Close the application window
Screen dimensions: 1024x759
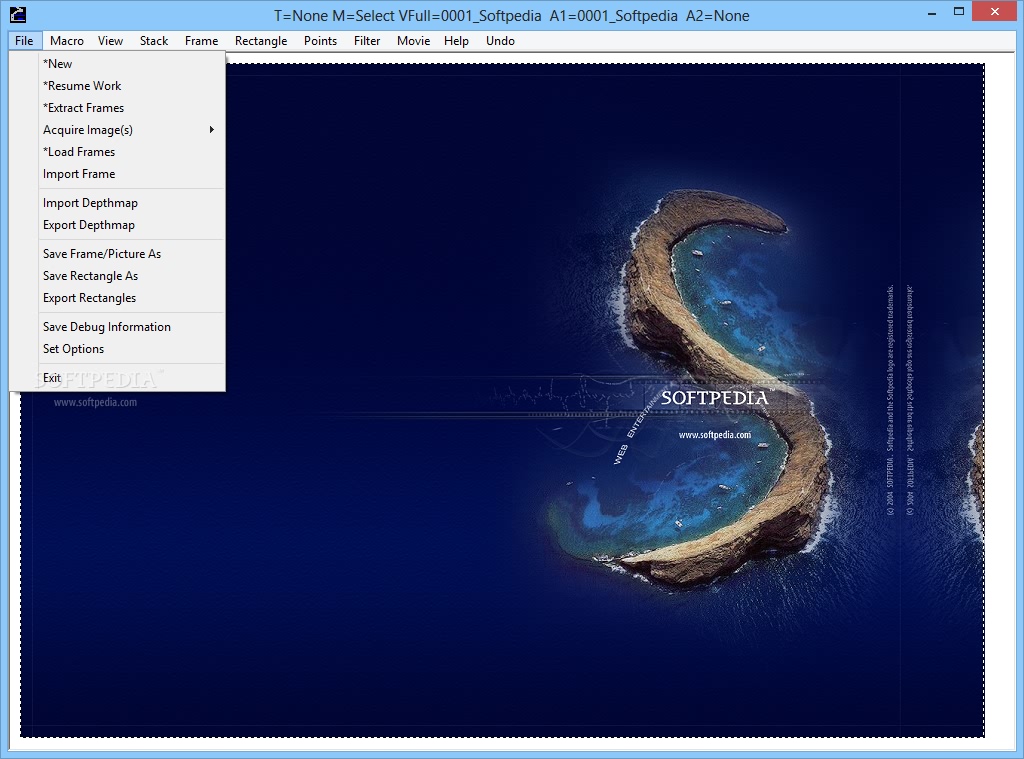[995, 12]
